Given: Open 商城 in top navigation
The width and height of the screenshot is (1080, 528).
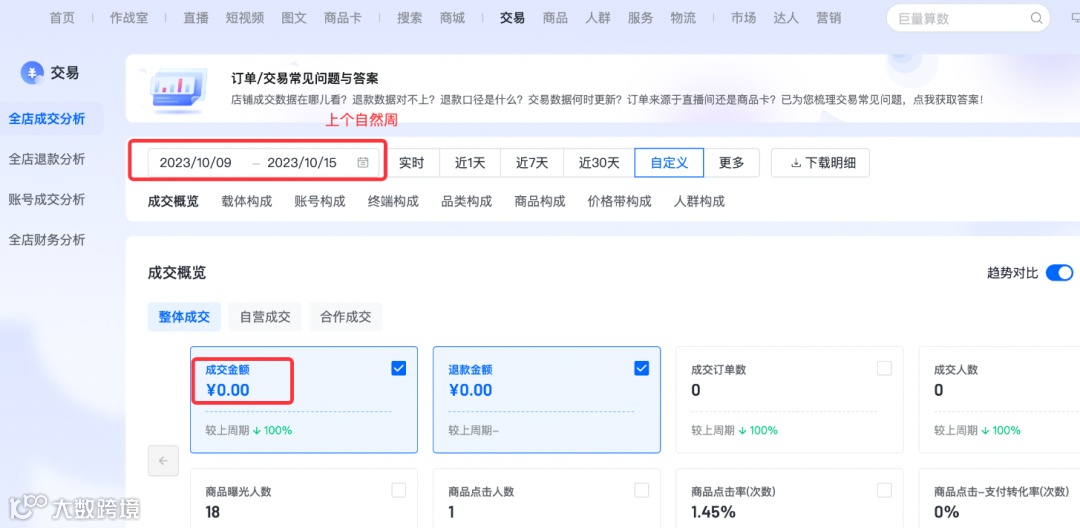Looking at the screenshot, I should (452, 19).
